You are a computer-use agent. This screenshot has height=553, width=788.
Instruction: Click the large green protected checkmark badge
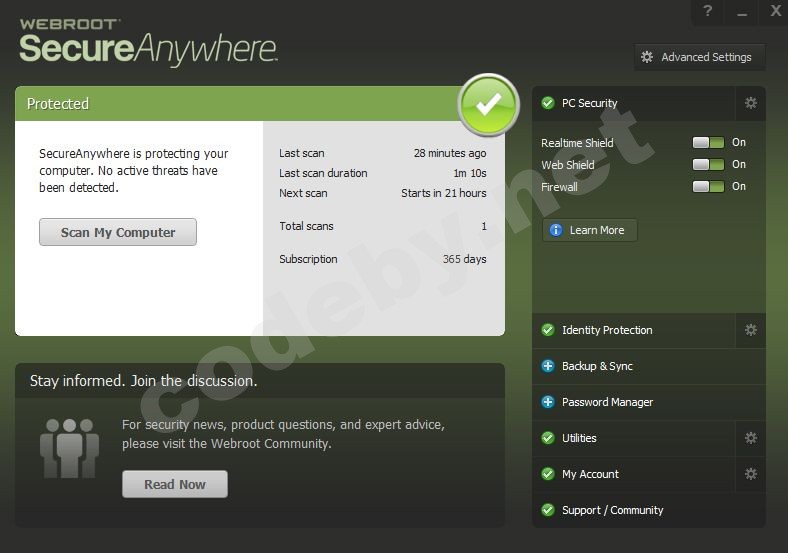click(488, 105)
